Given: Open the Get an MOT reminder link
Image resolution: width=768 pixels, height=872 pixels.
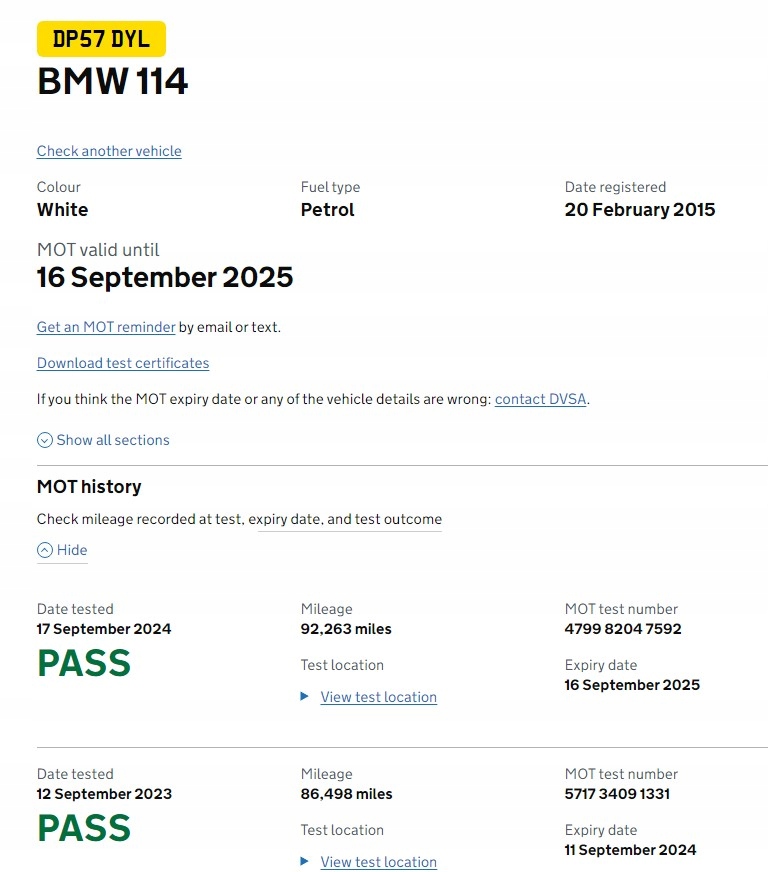Looking at the screenshot, I should coord(106,327).
